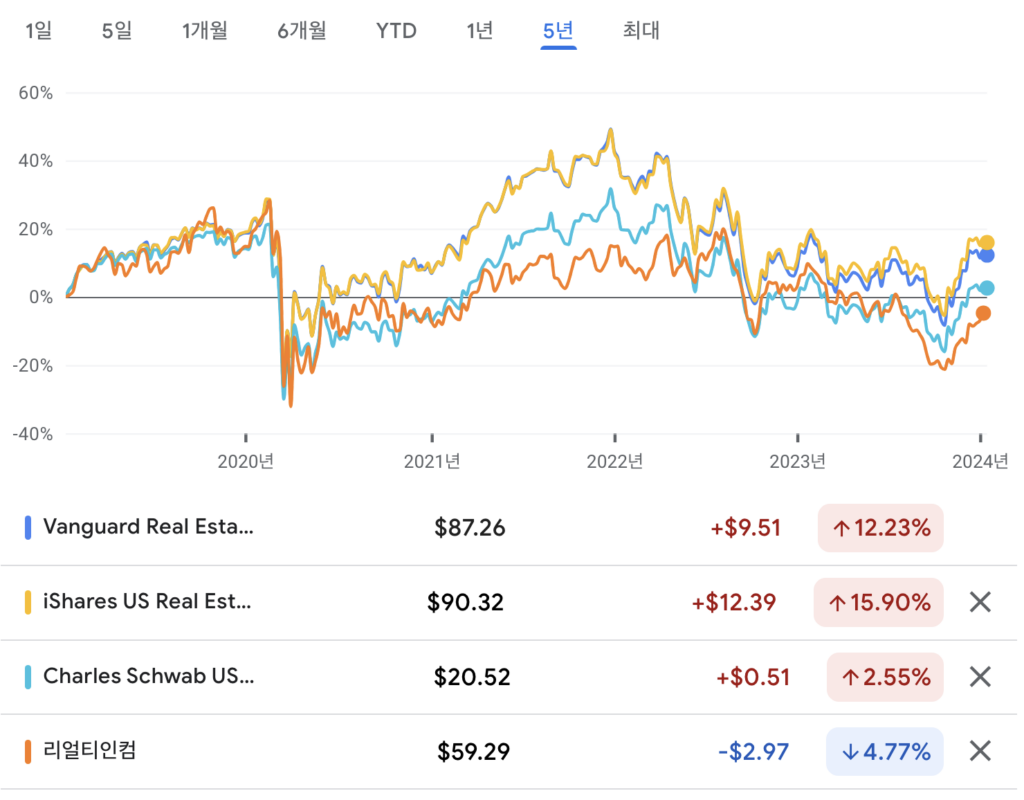This screenshot has width=1024, height=800.
Task: Open the 리얼티인컴 stock row
Action: 509,751
